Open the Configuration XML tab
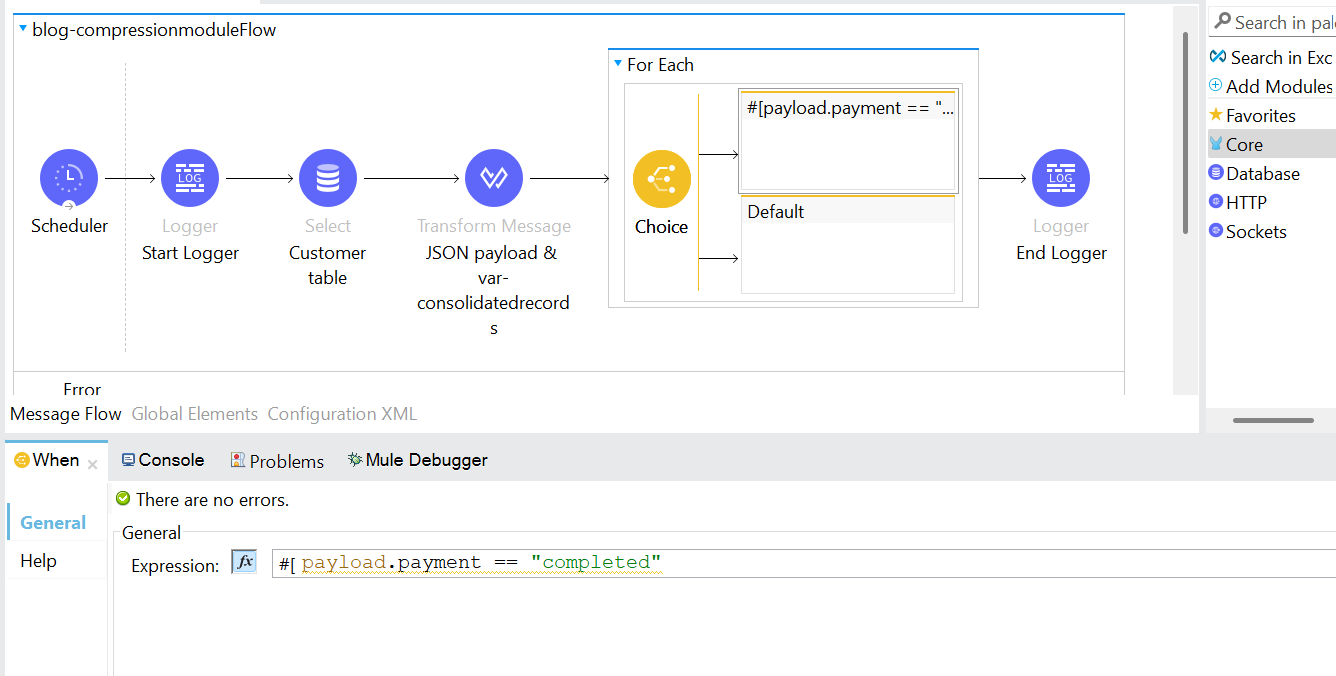1336x676 pixels. tap(342, 414)
